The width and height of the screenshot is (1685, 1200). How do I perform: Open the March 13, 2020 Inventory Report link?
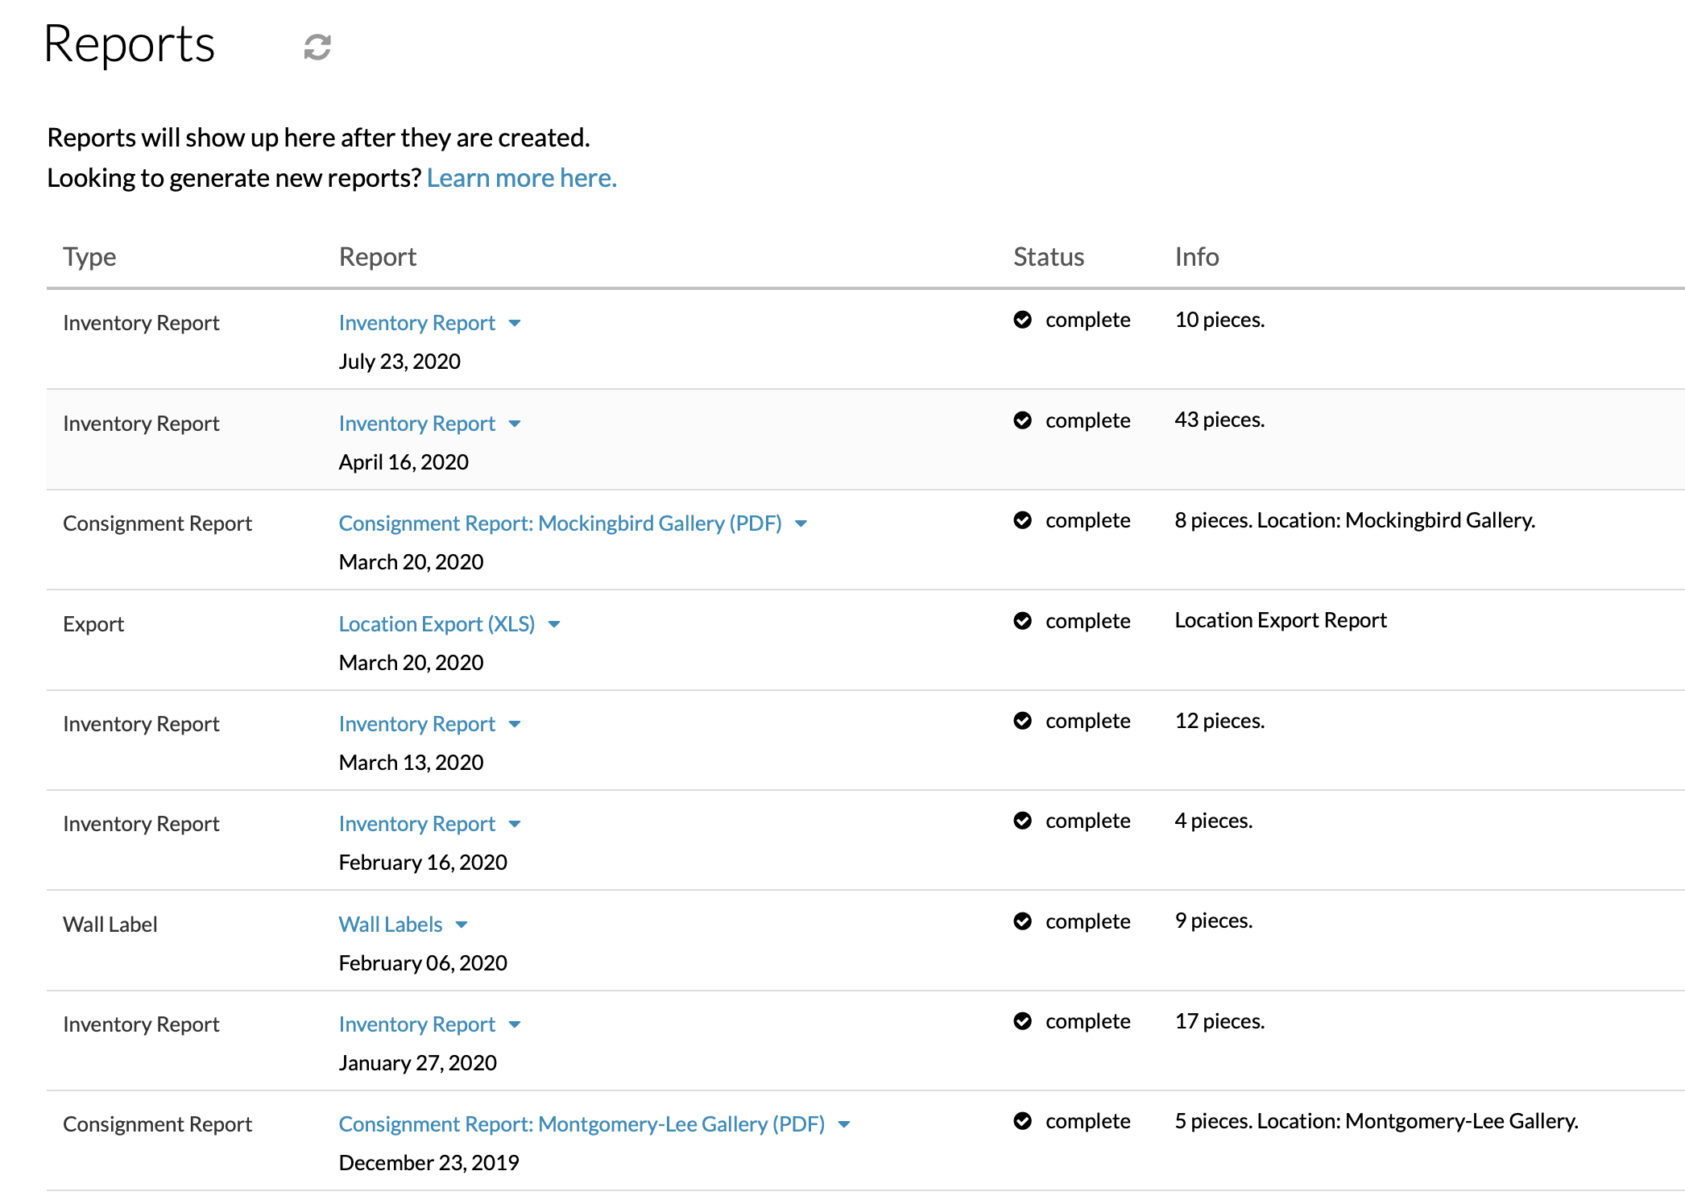417,724
